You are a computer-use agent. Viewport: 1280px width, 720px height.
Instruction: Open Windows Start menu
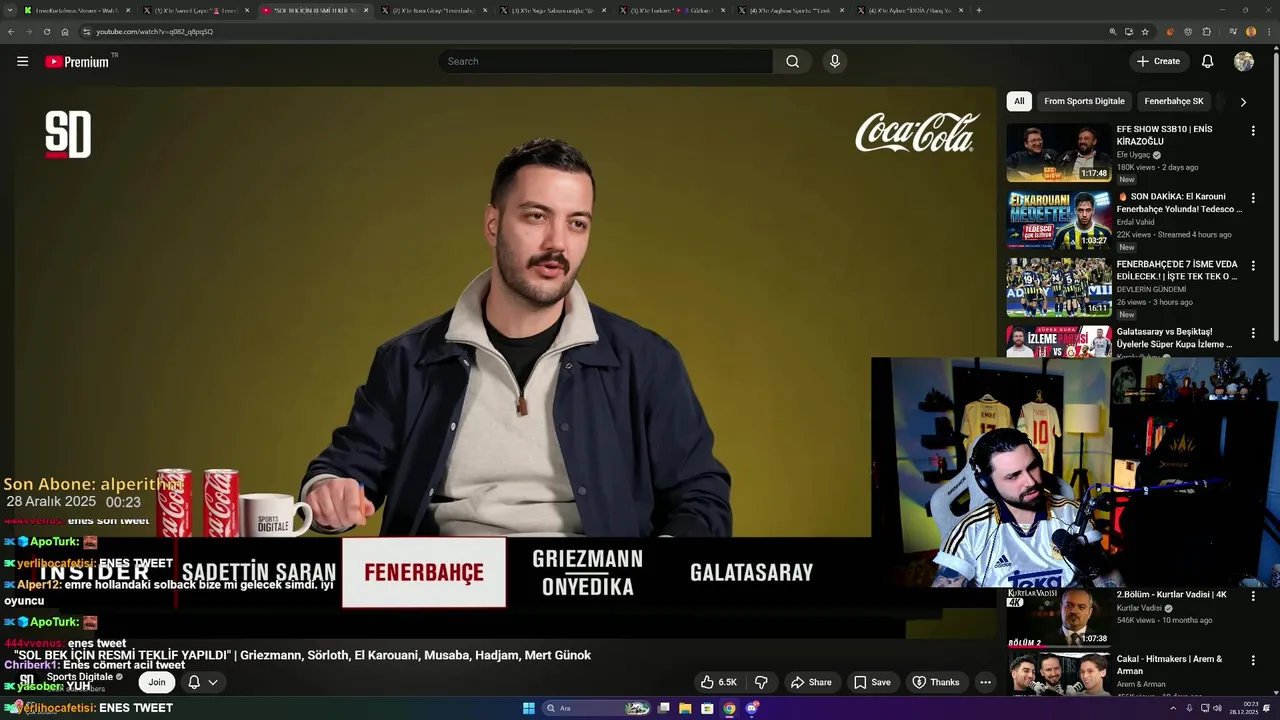coord(529,708)
